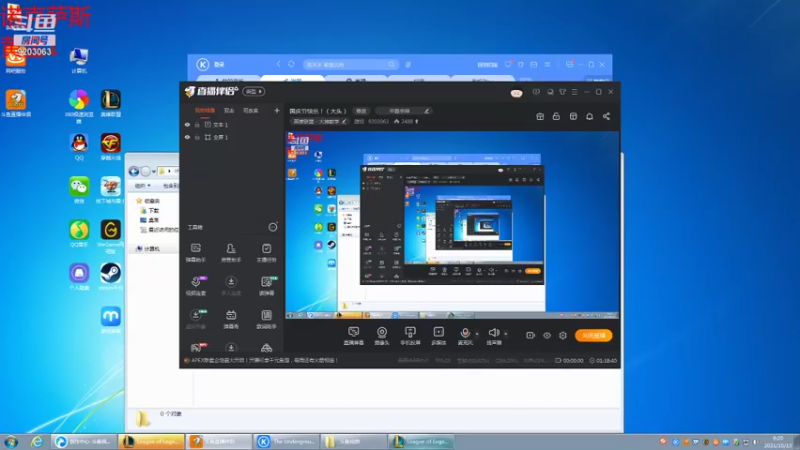800x450 pixels.
Task: Toggle the lock on 文本 1 layer
Action: (197, 124)
